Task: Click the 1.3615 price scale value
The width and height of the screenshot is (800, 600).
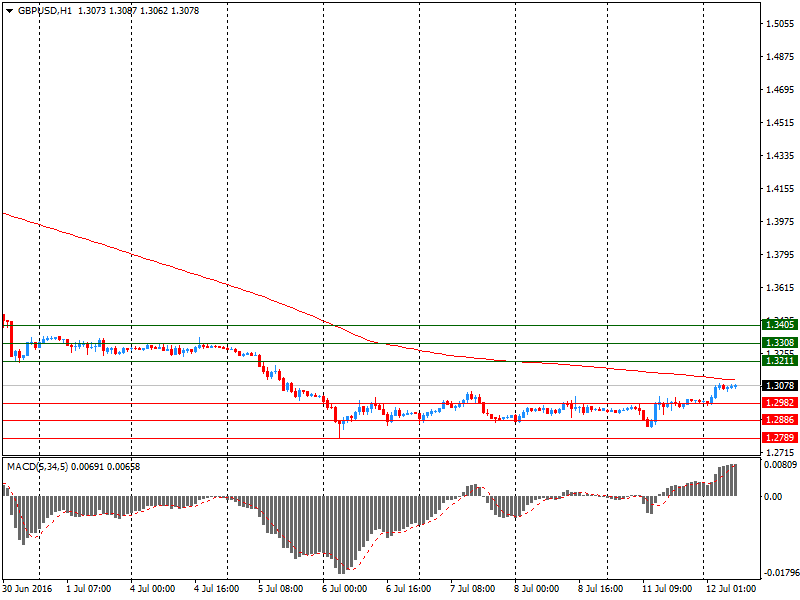Action: (x=780, y=288)
